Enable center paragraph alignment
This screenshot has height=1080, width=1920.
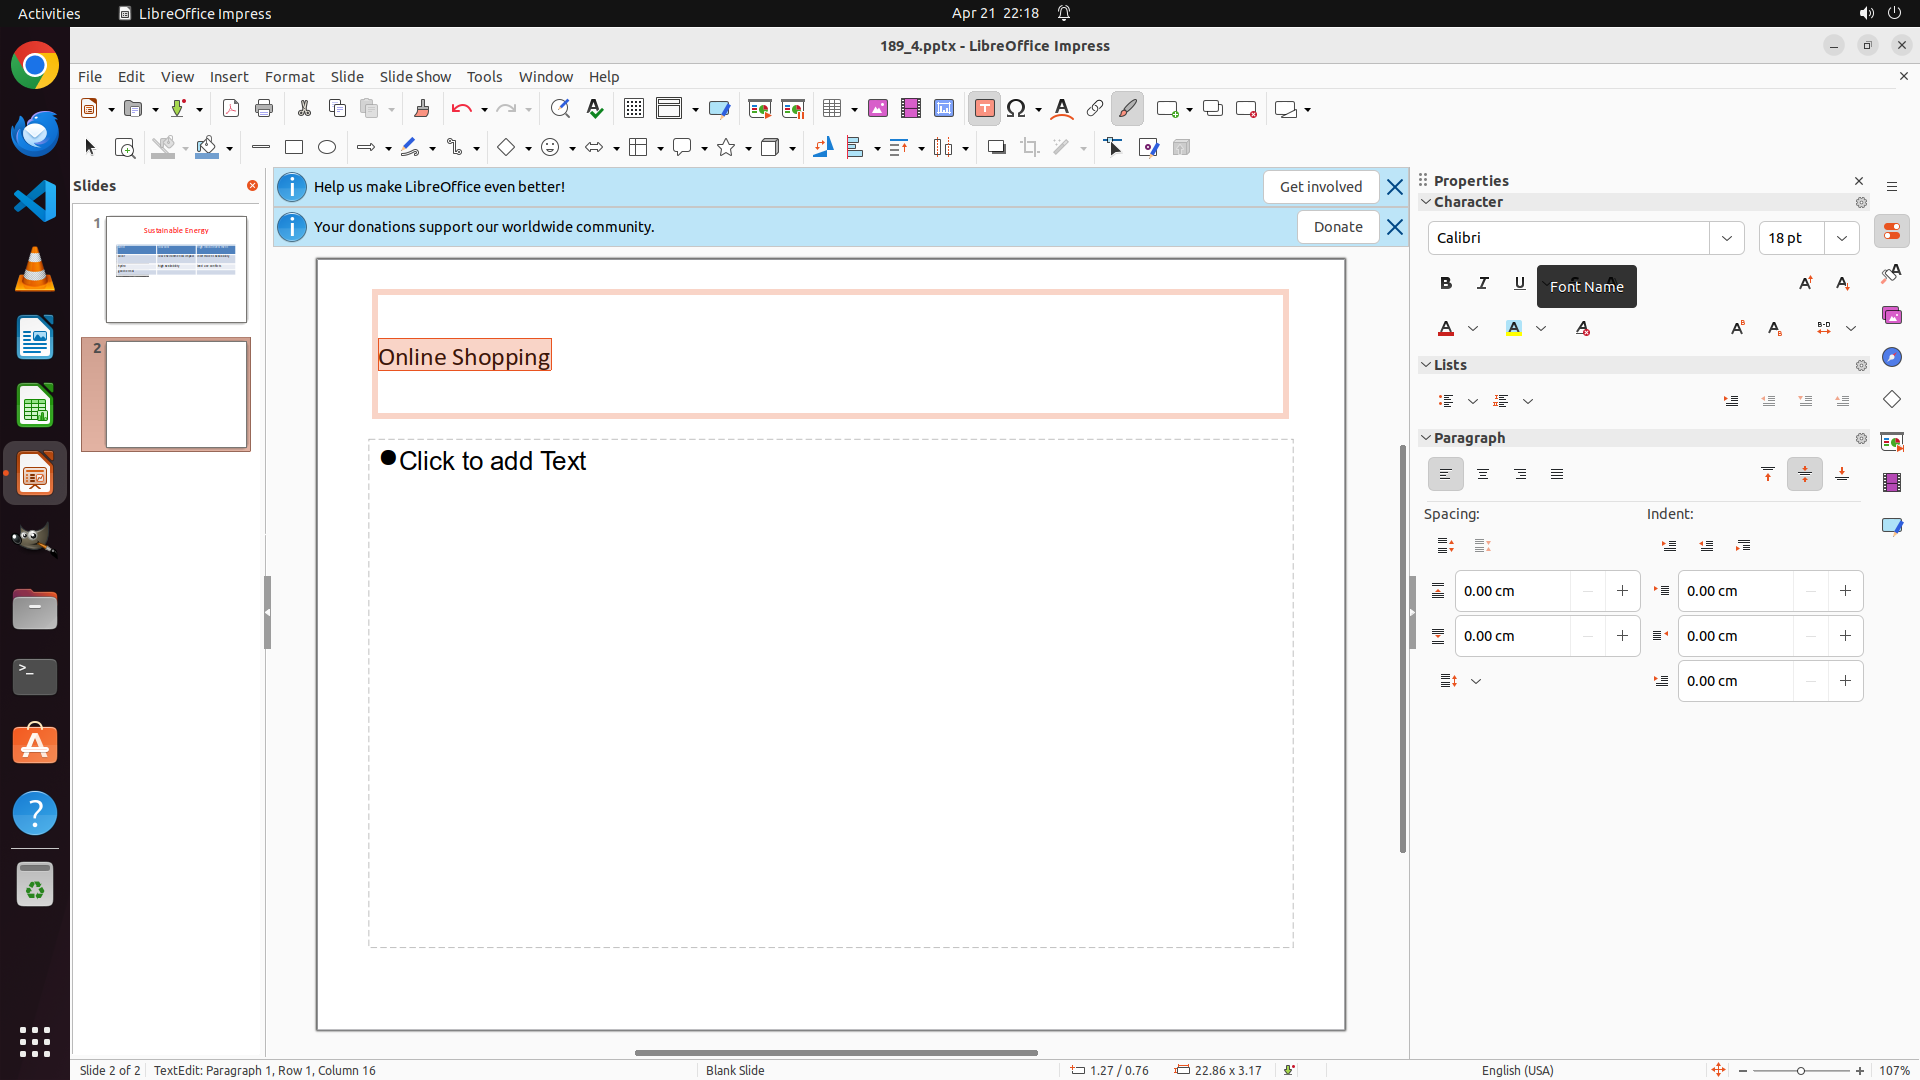pos(1483,475)
